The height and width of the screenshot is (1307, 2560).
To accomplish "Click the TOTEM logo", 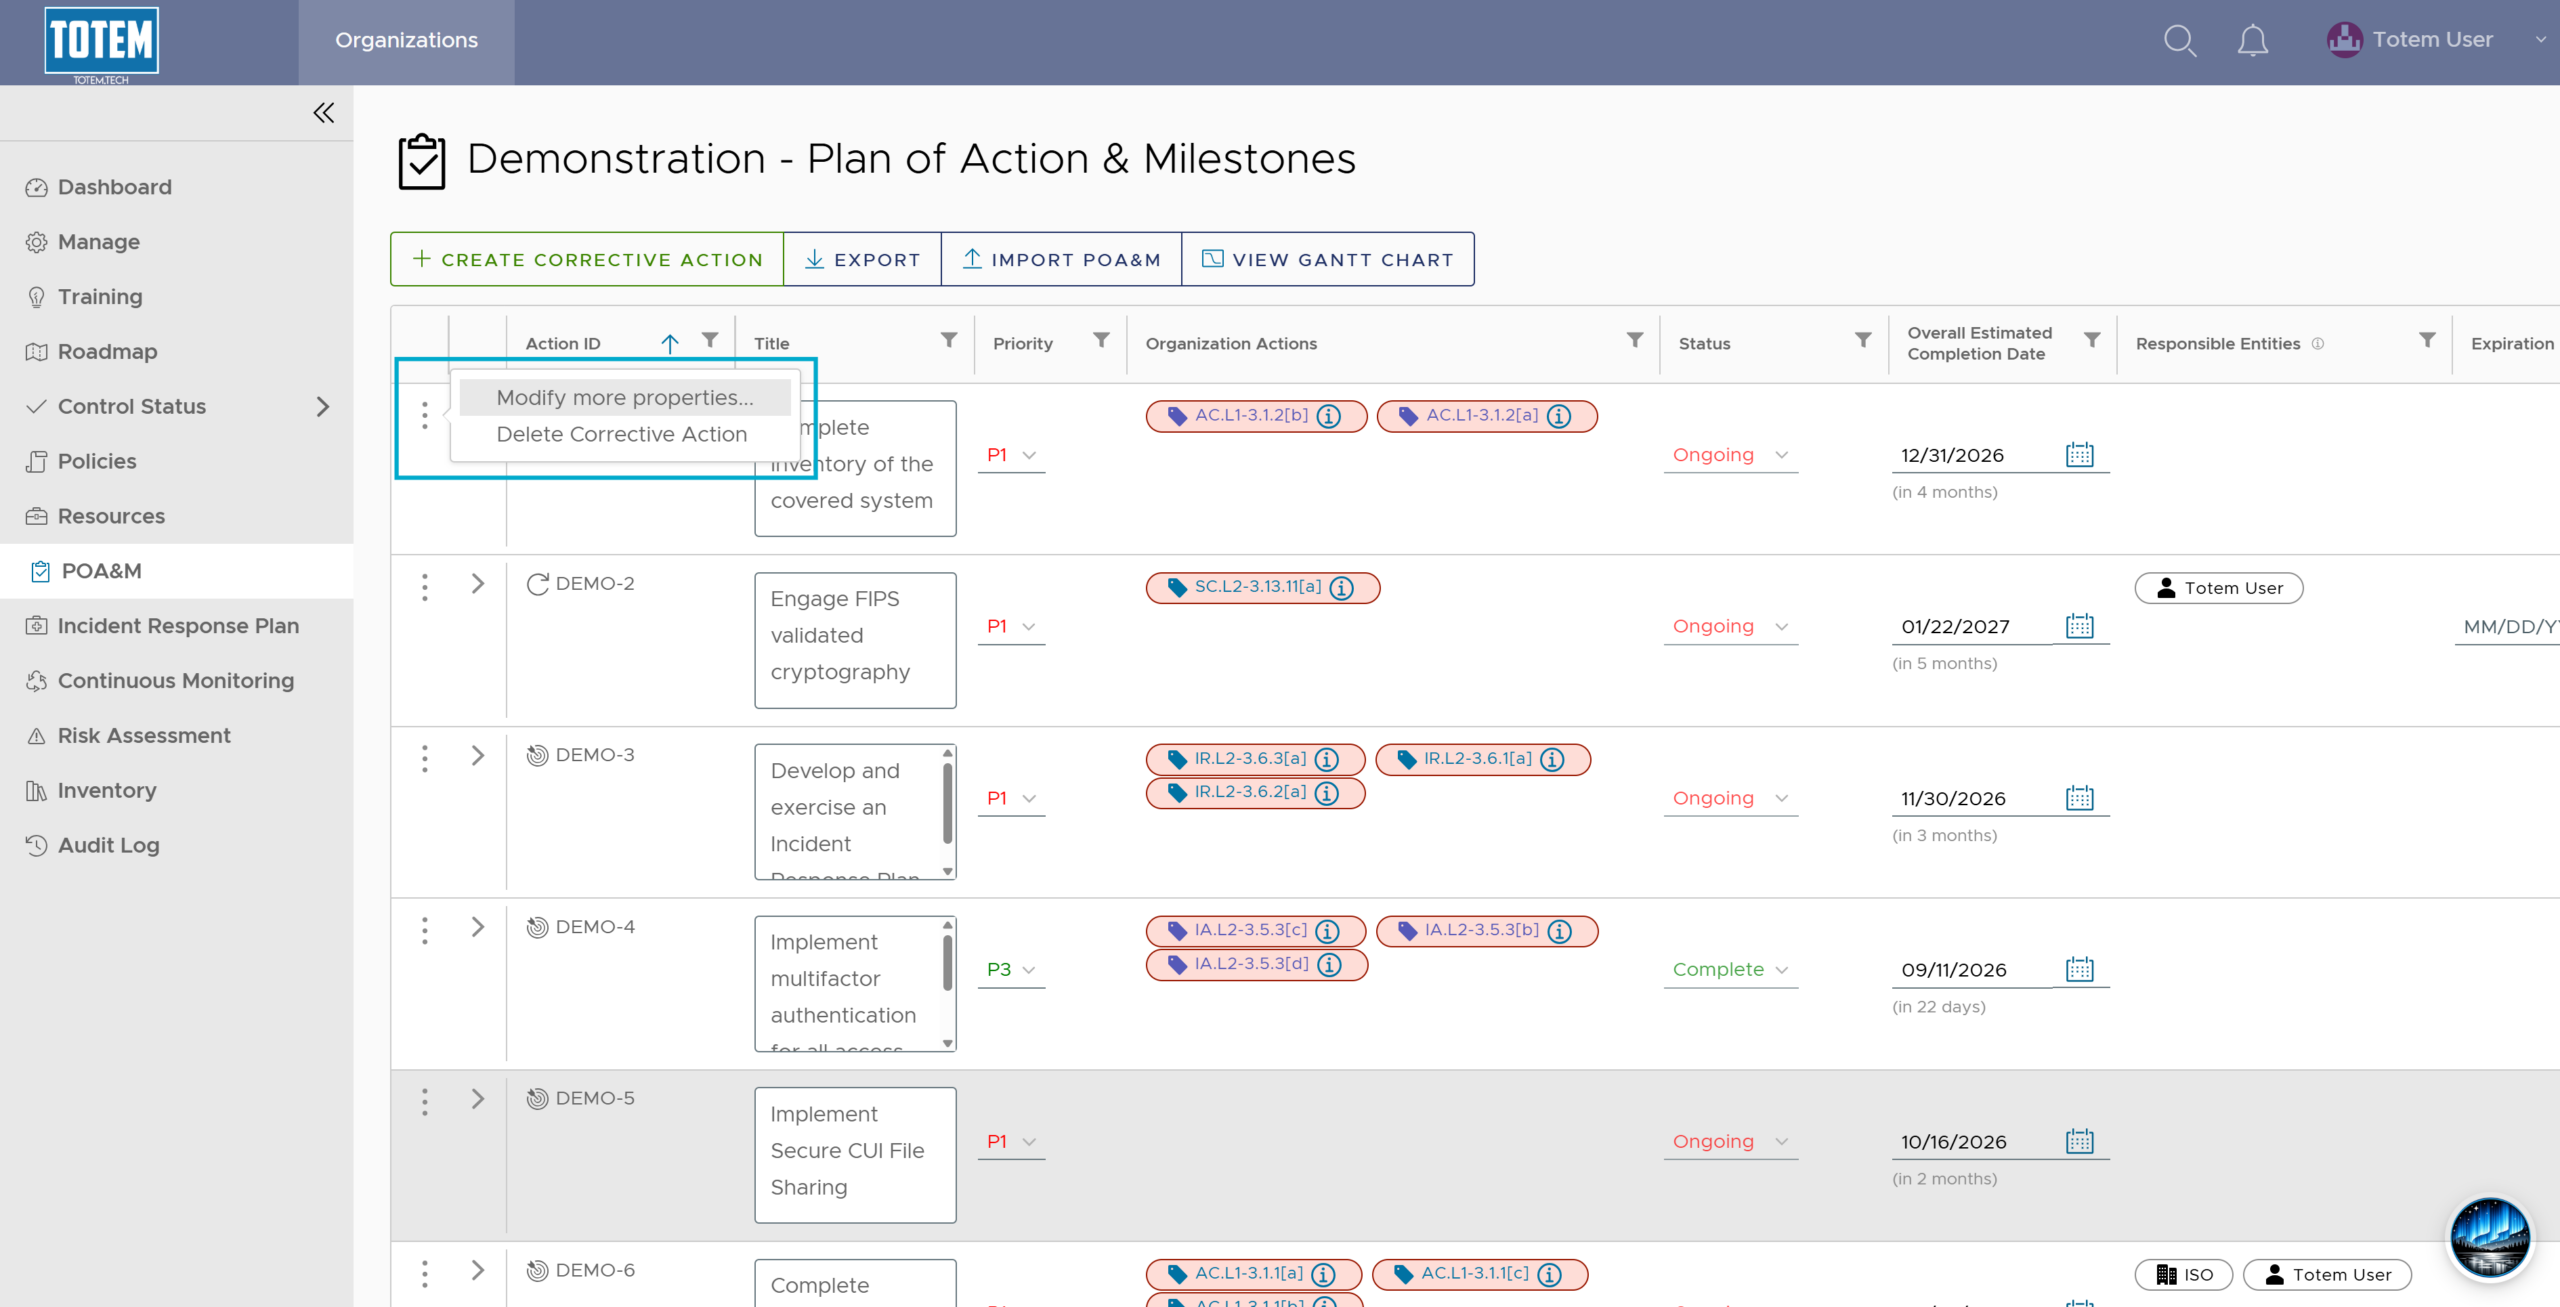I will click(101, 43).
